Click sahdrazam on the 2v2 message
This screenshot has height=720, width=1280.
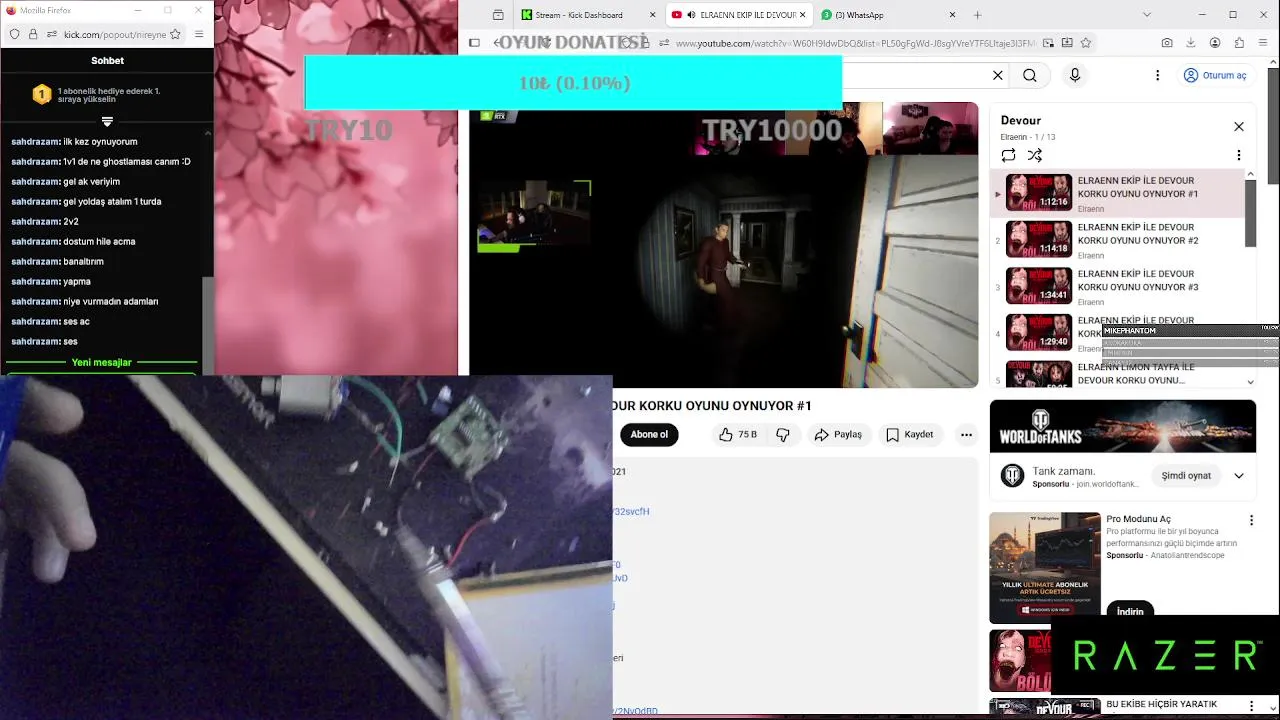[35, 221]
